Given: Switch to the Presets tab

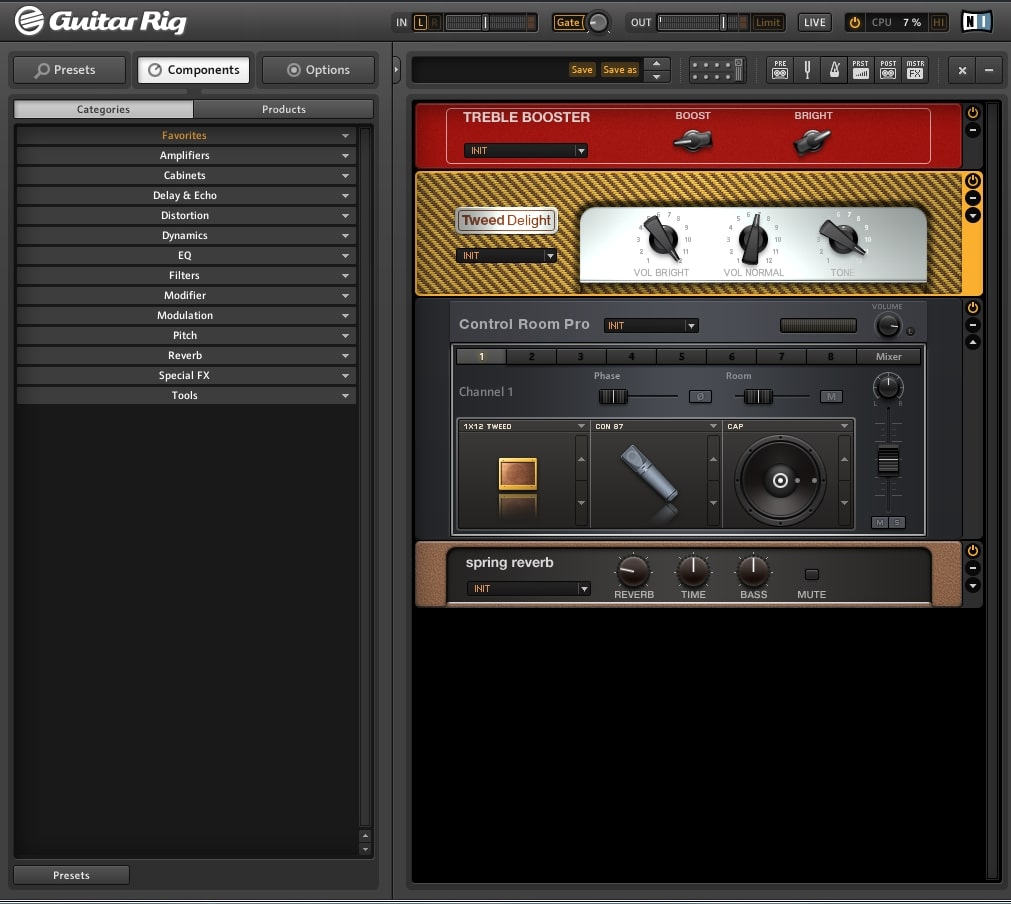Looking at the screenshot, I should click(69, 70).
